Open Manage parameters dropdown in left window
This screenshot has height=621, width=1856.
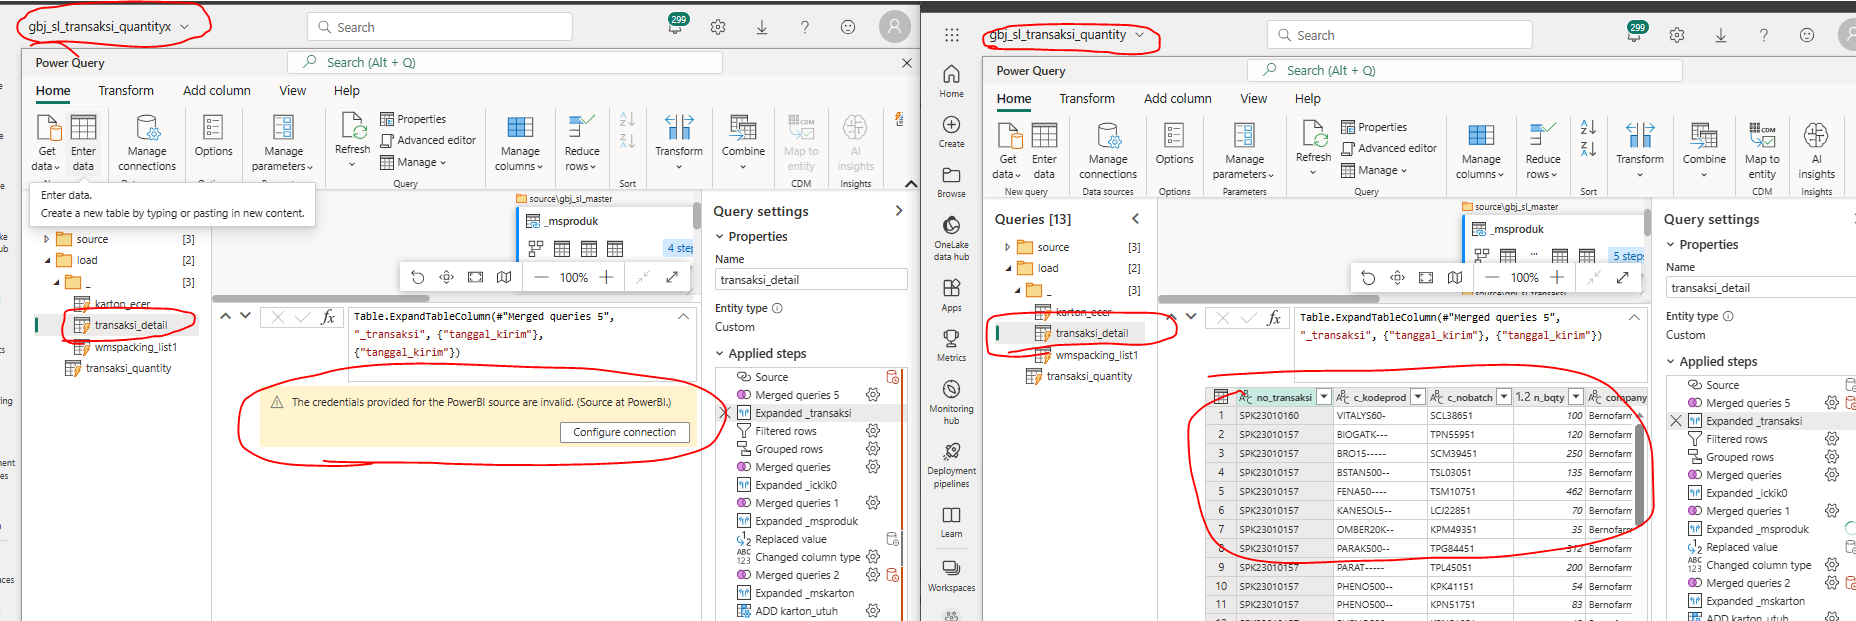pyautogui.click(x=283, y=143)
